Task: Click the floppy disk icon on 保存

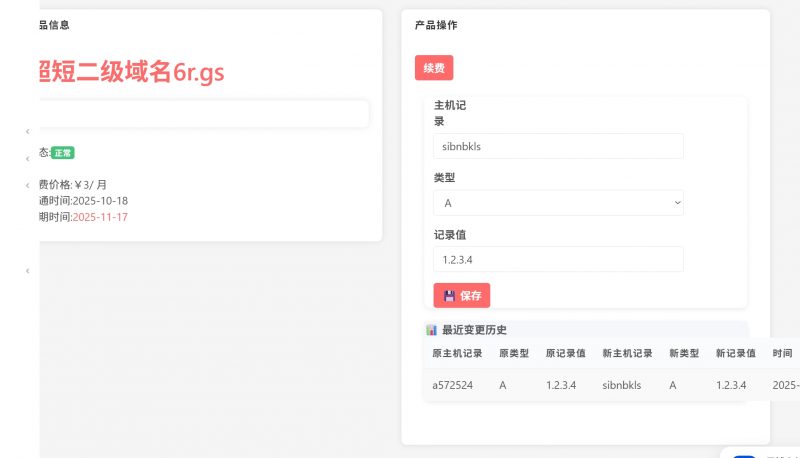Action: pos(449,296)
